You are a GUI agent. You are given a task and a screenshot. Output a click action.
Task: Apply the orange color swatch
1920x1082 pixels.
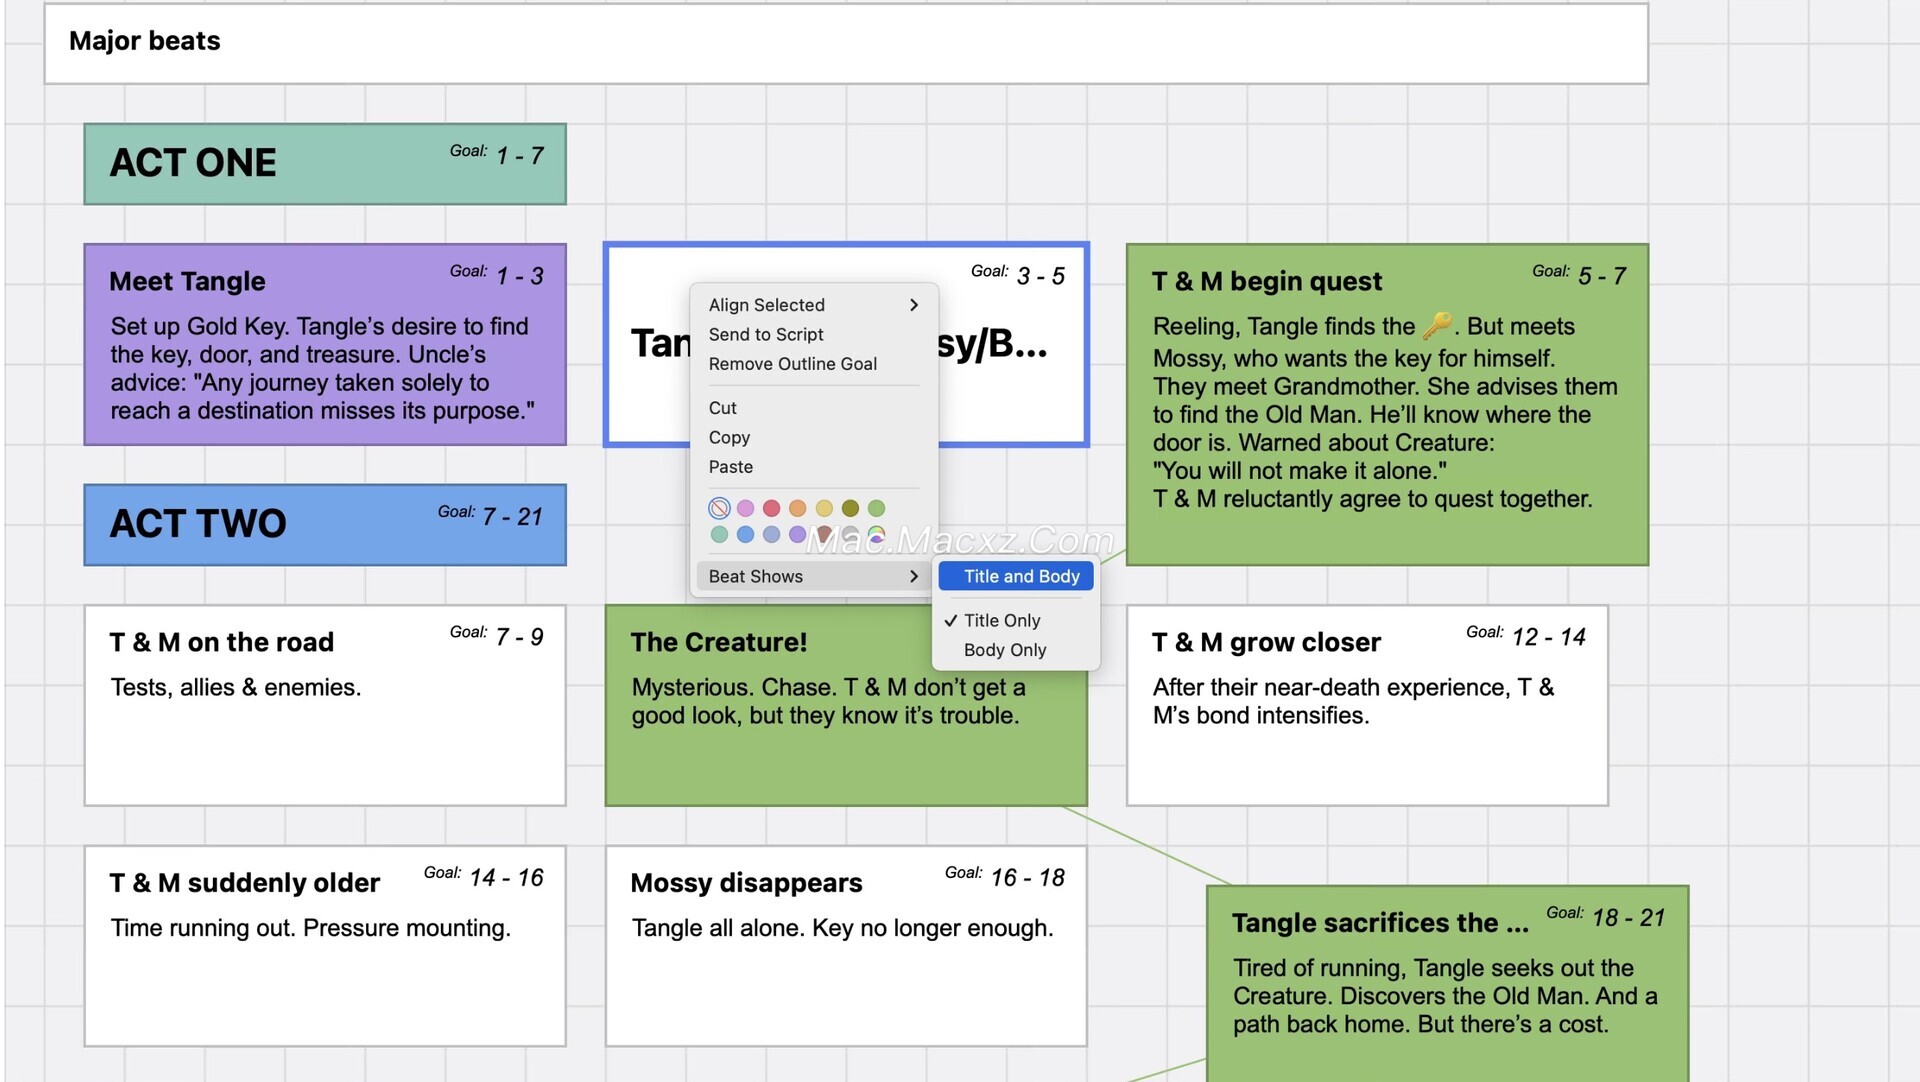[x=797, y=508]
